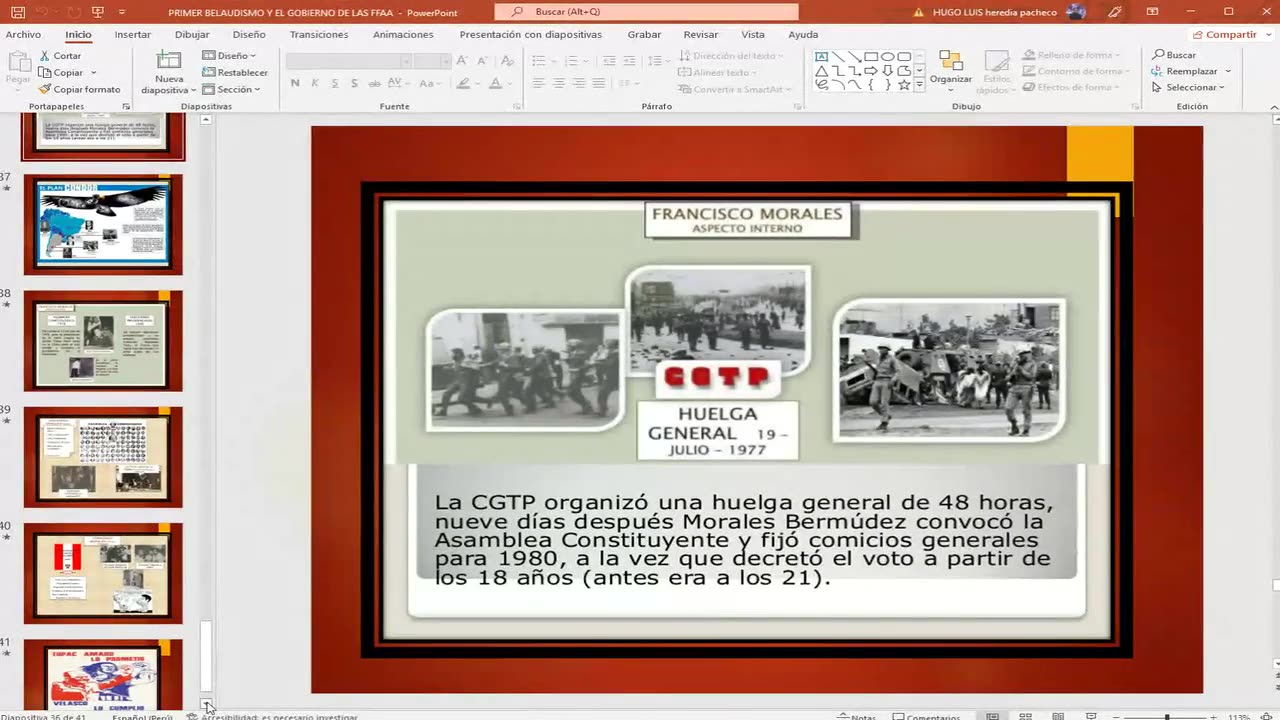Image resolution: width=1280 pixels, height=720 pixels.
Task: Toggle bold formatting (N)
Action: pyautogui.click(x=295, y=83)
